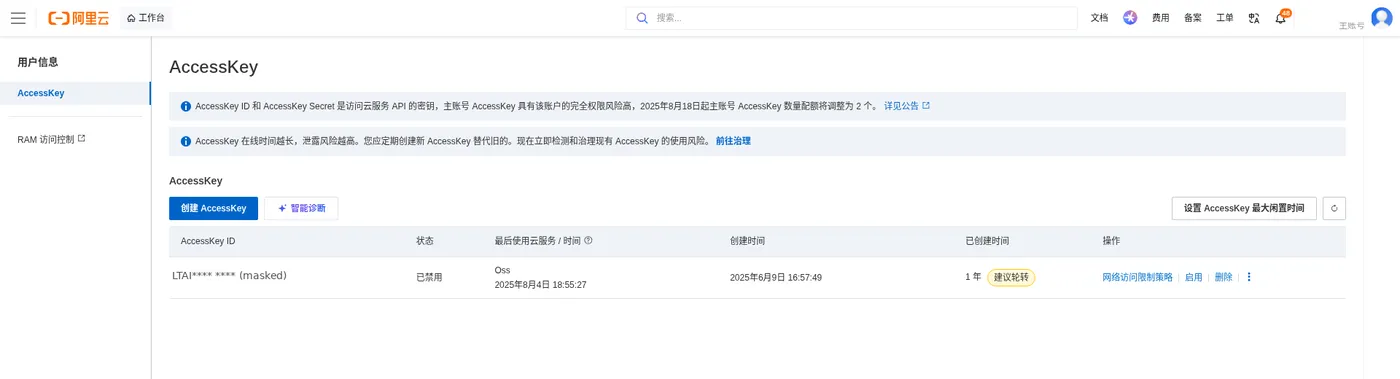Screen dimensions: 1400x379
Task: Click the 2025年8月4日 18:55:27 last-used time
Action: (540, 285)
